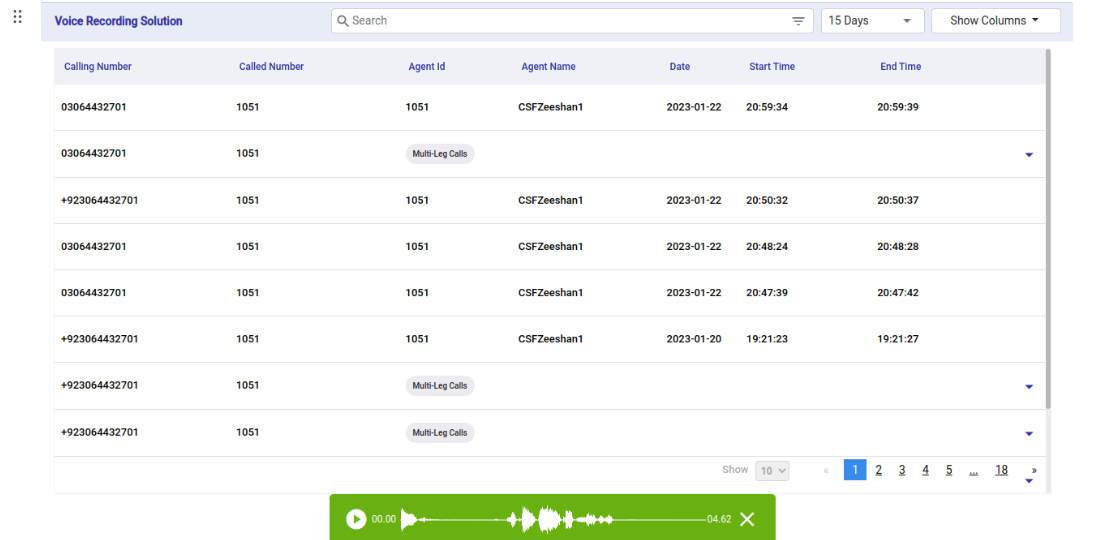Close the green audio player bar
Screen dimensions: 1104x540
tap(747, 519)
